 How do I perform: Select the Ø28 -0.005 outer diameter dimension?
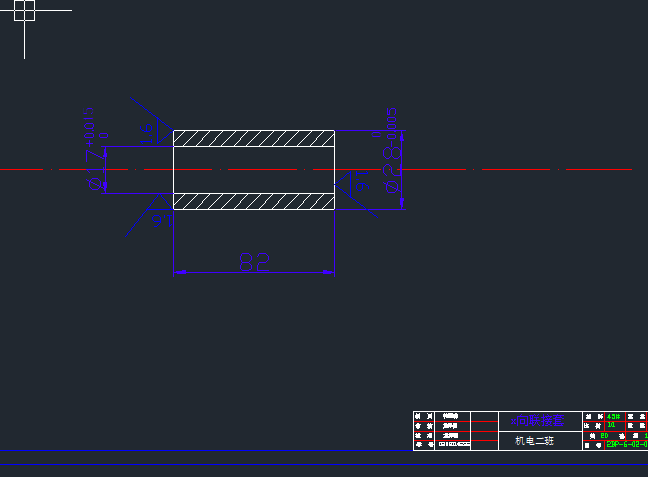point(392,150)
